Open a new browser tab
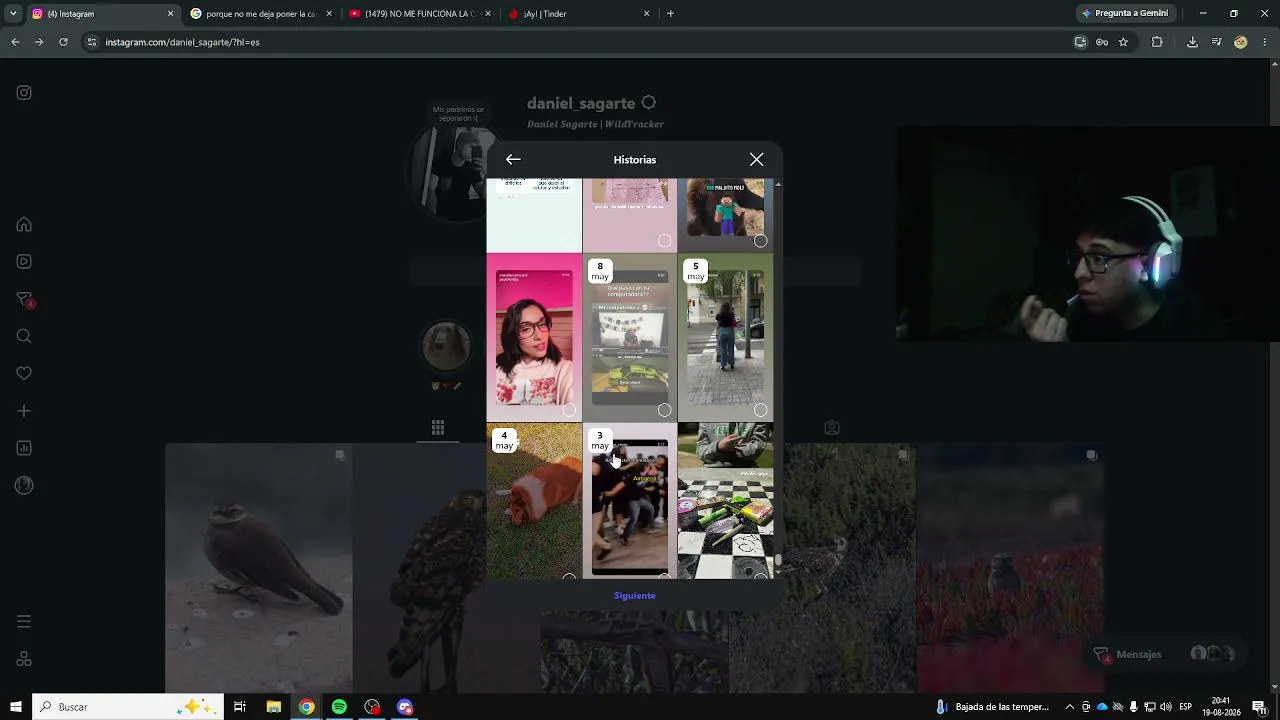Screen dimensions: 1280x720 [x=670, y=14]
